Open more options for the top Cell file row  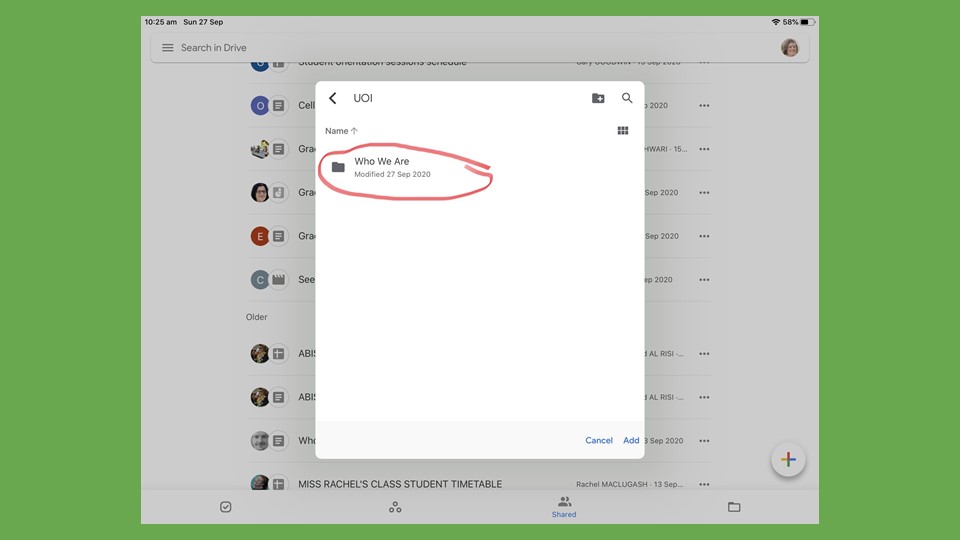click(704, 105)
